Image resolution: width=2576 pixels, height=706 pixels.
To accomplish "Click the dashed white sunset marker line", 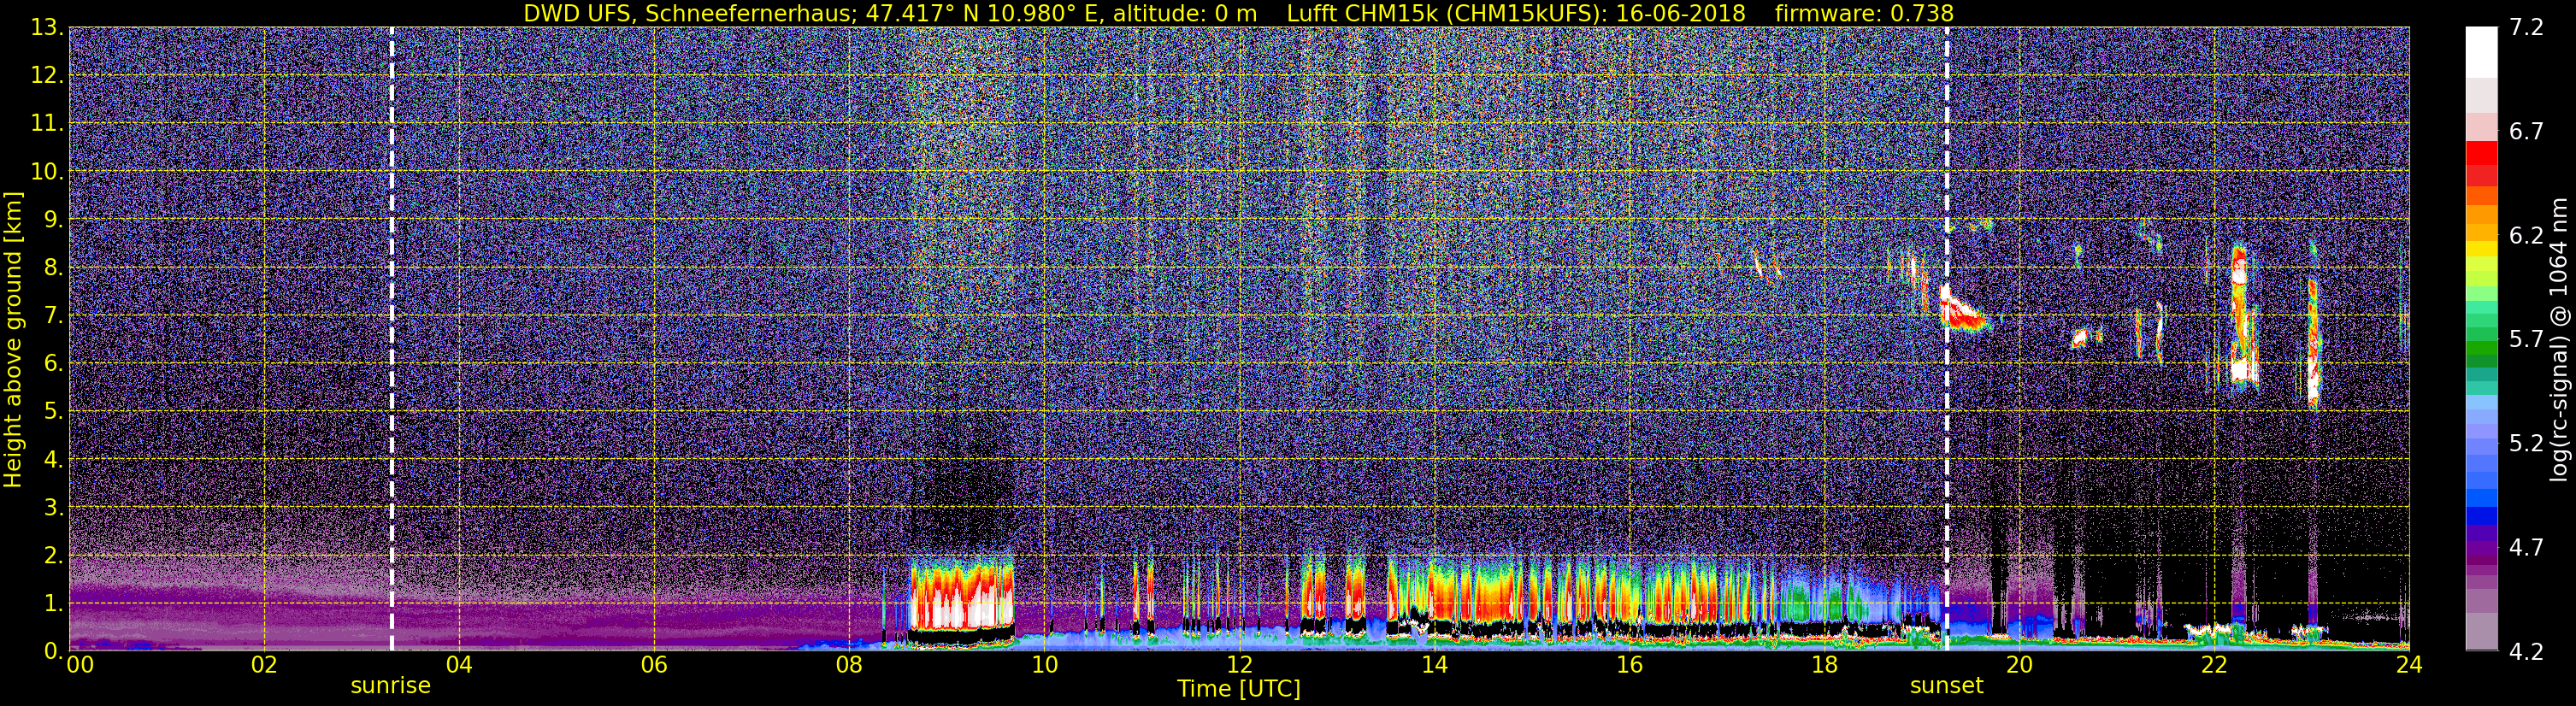I will point(1947,339).
